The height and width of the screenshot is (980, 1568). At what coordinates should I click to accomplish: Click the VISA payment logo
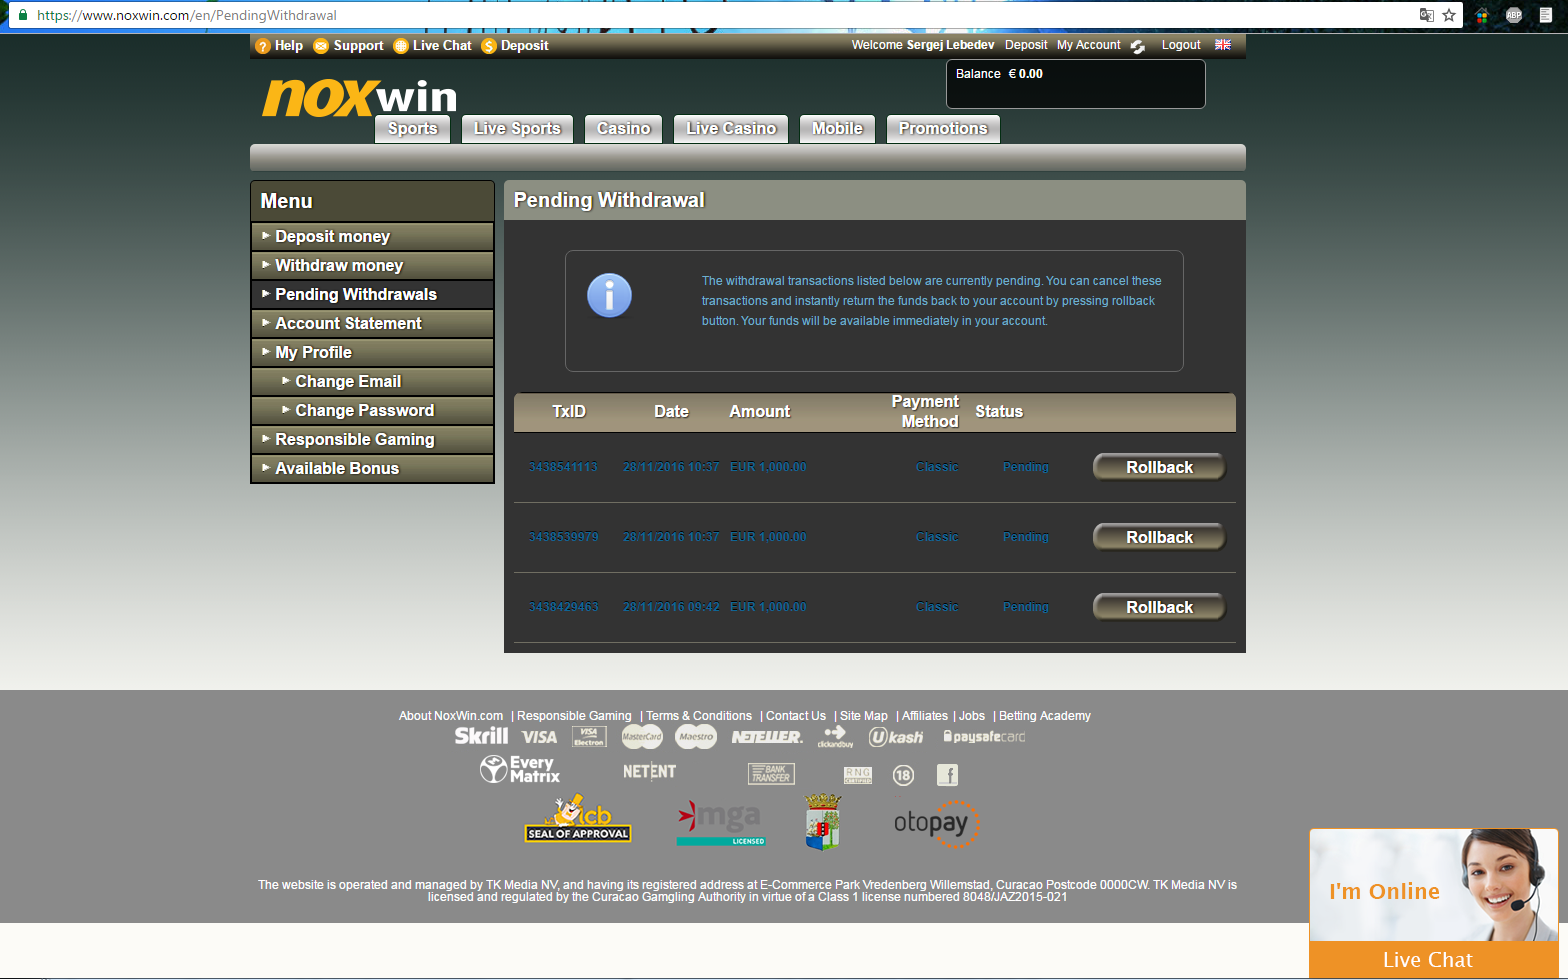tap(539, 737)
